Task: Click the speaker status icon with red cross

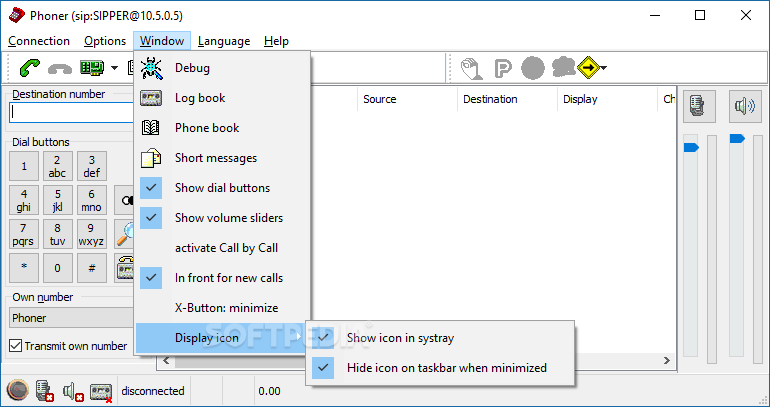Action: click(73, 391)
